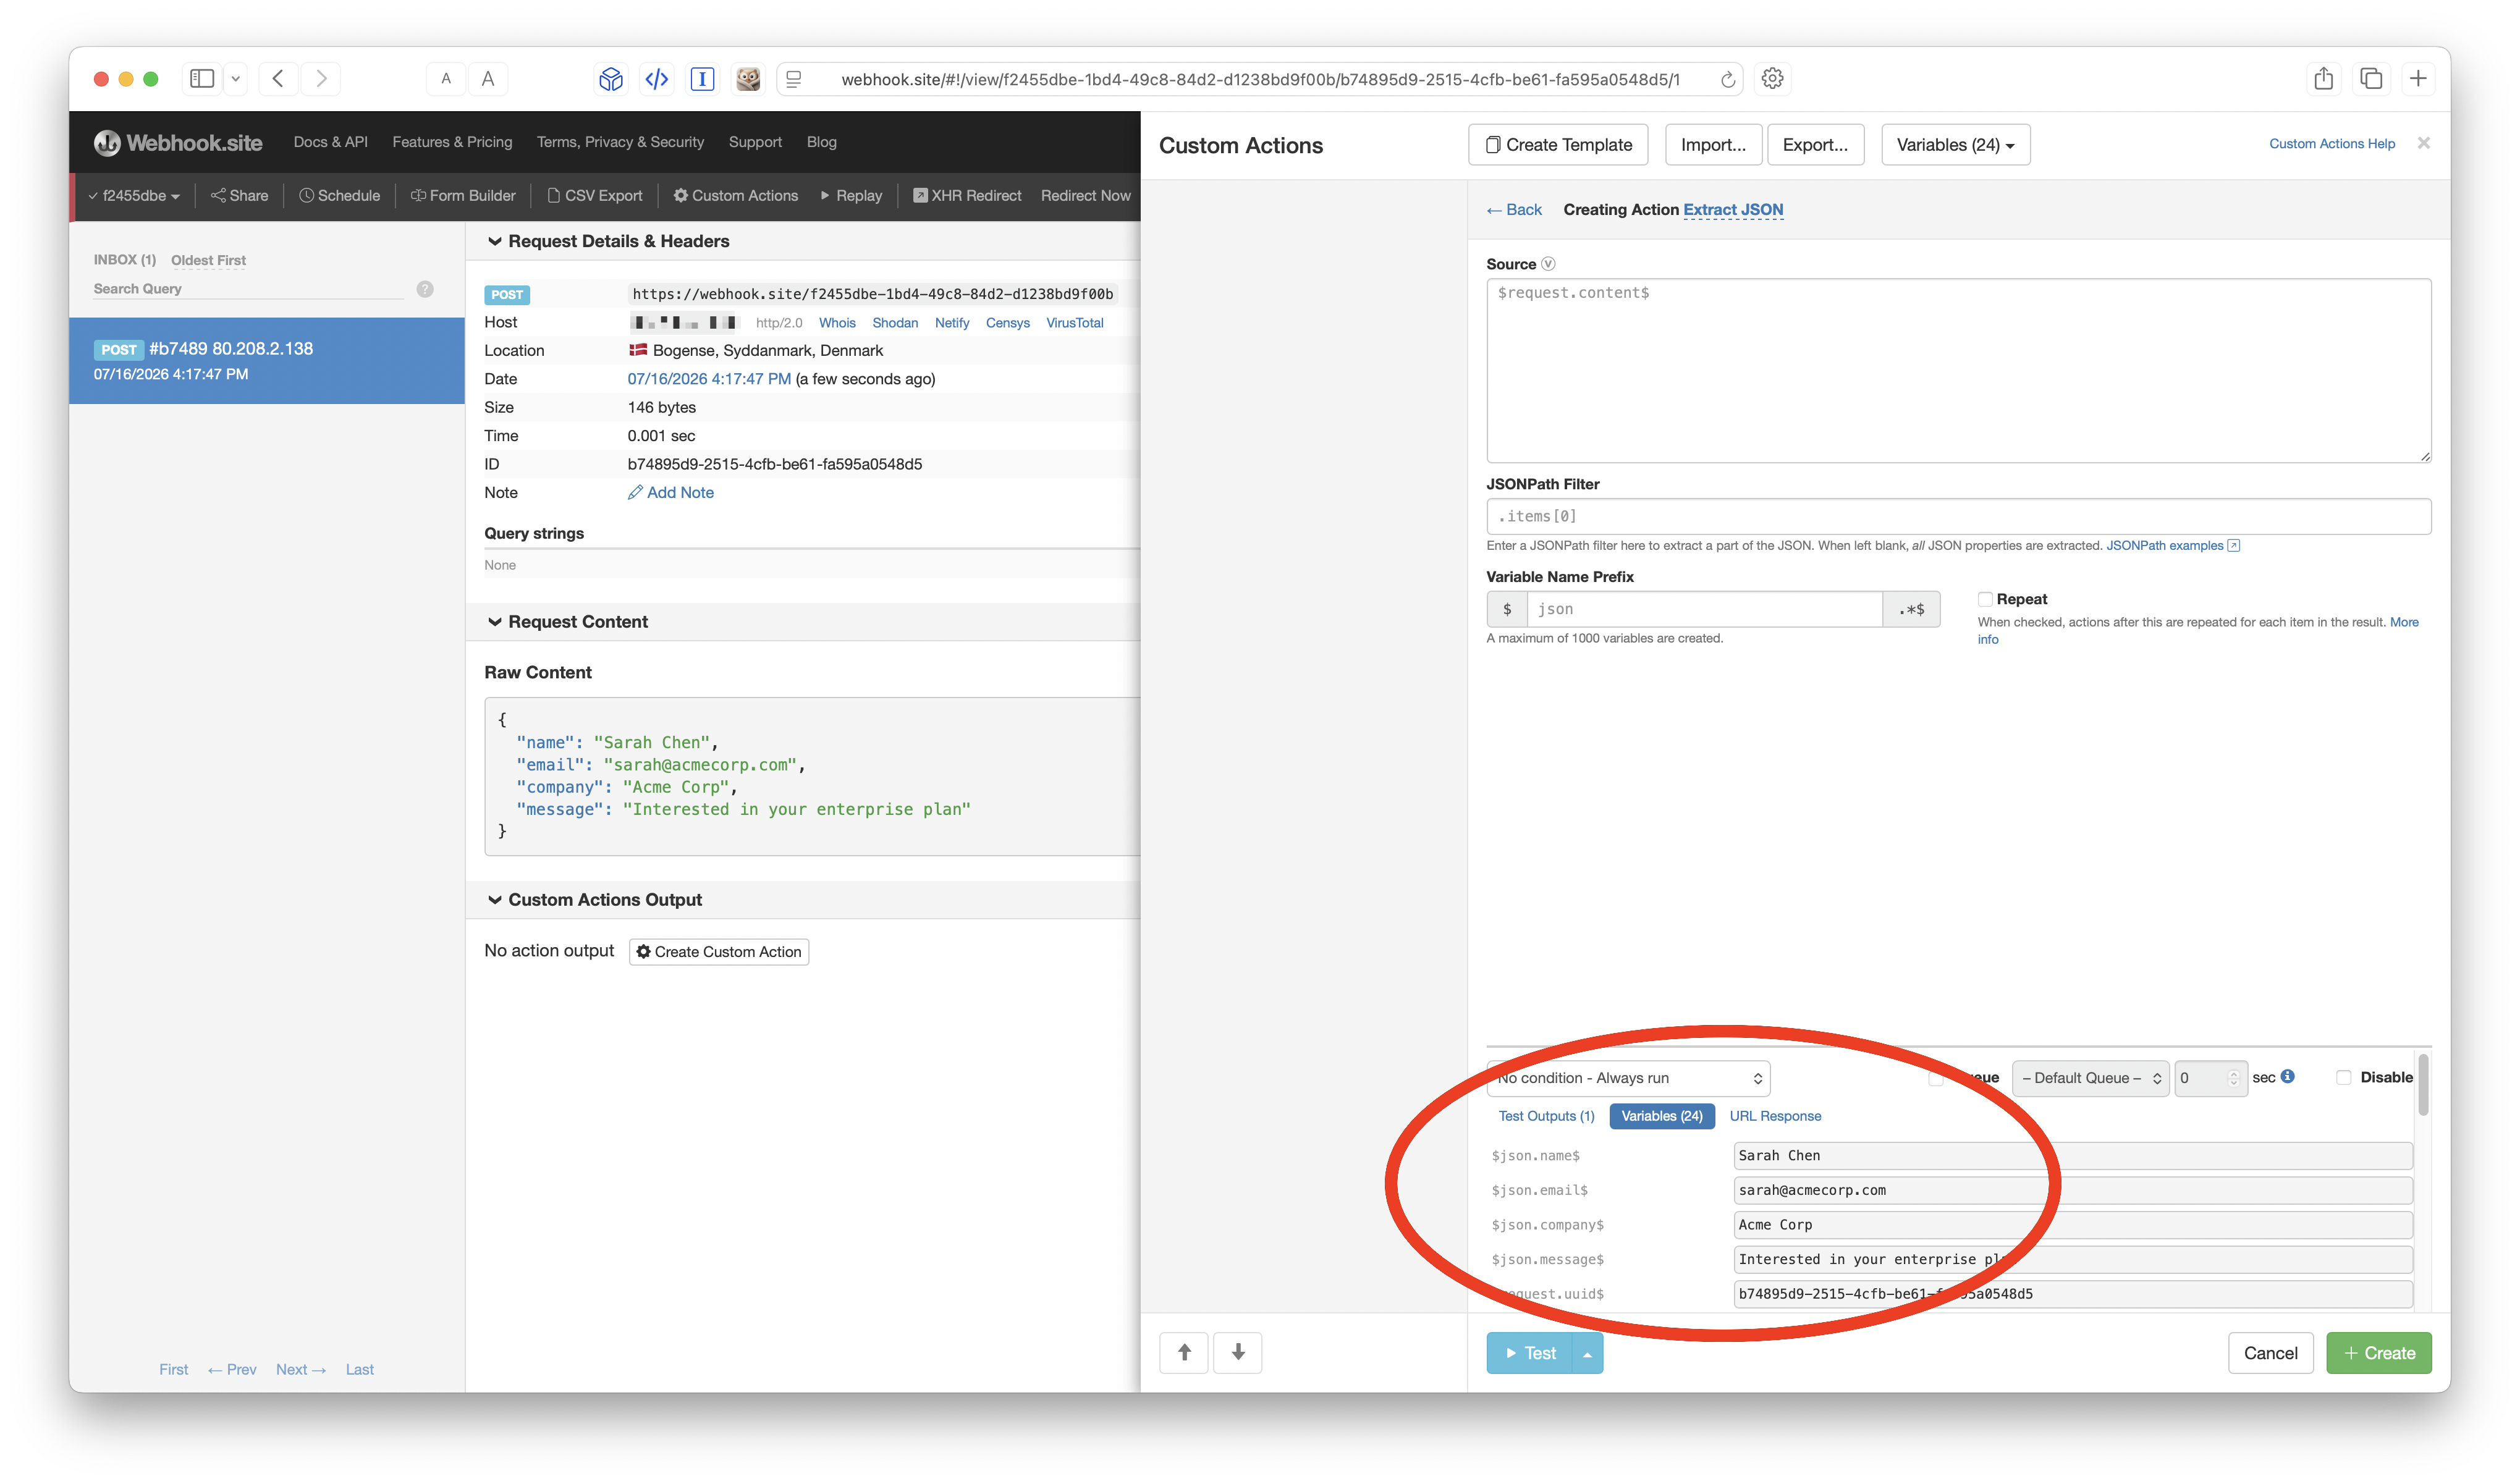
Task: Go forward with the Safari forward arrow
Action: [x=321, y=78]
